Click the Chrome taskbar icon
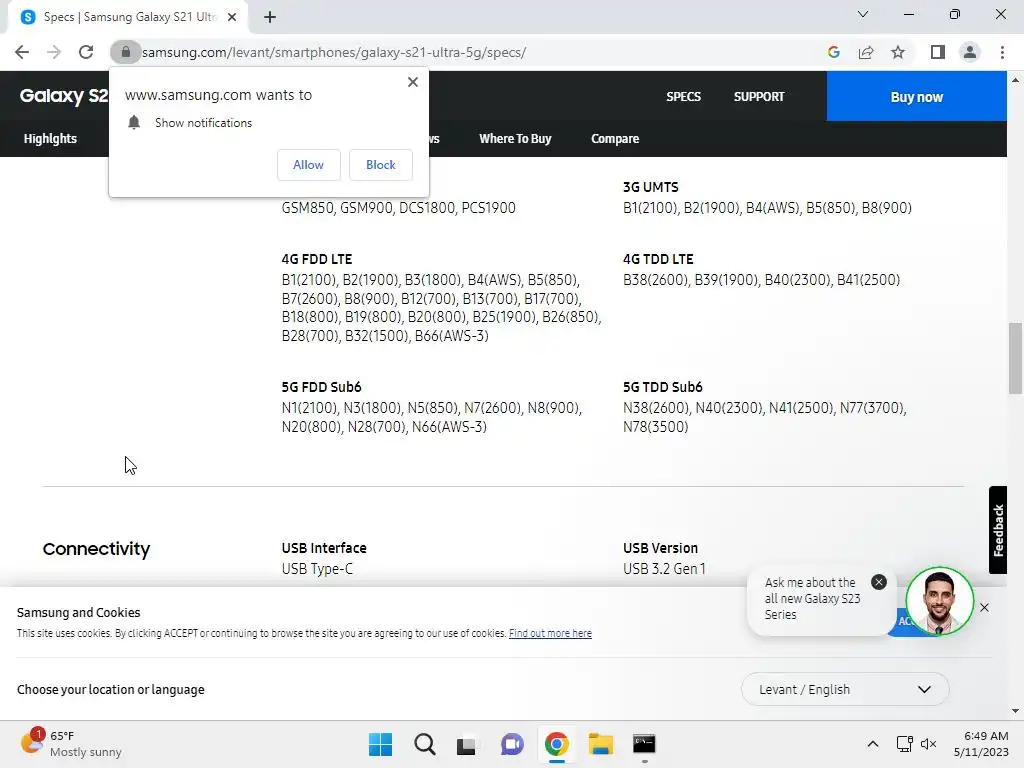 (556, 744)
